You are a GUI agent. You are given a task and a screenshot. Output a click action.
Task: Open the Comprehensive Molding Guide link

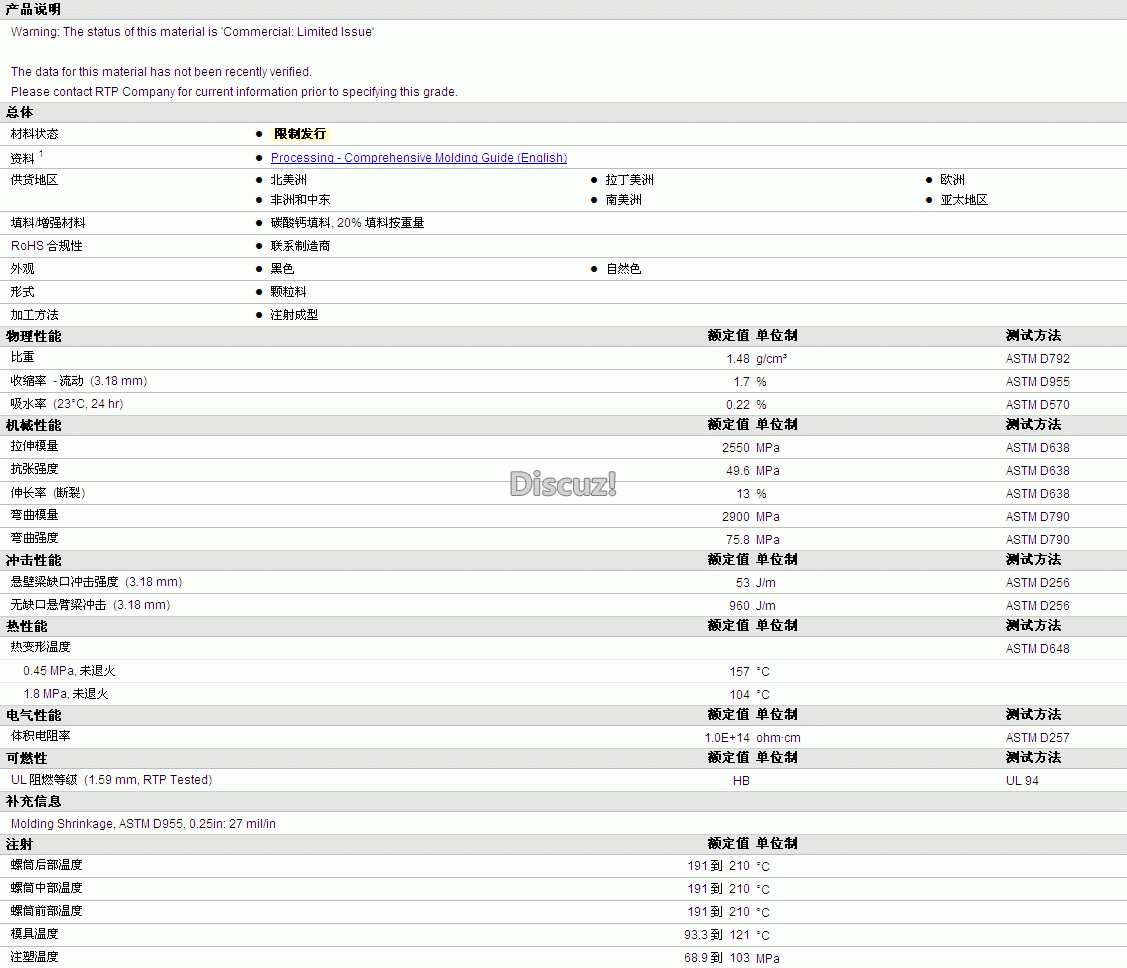click(x=418, y=158)
